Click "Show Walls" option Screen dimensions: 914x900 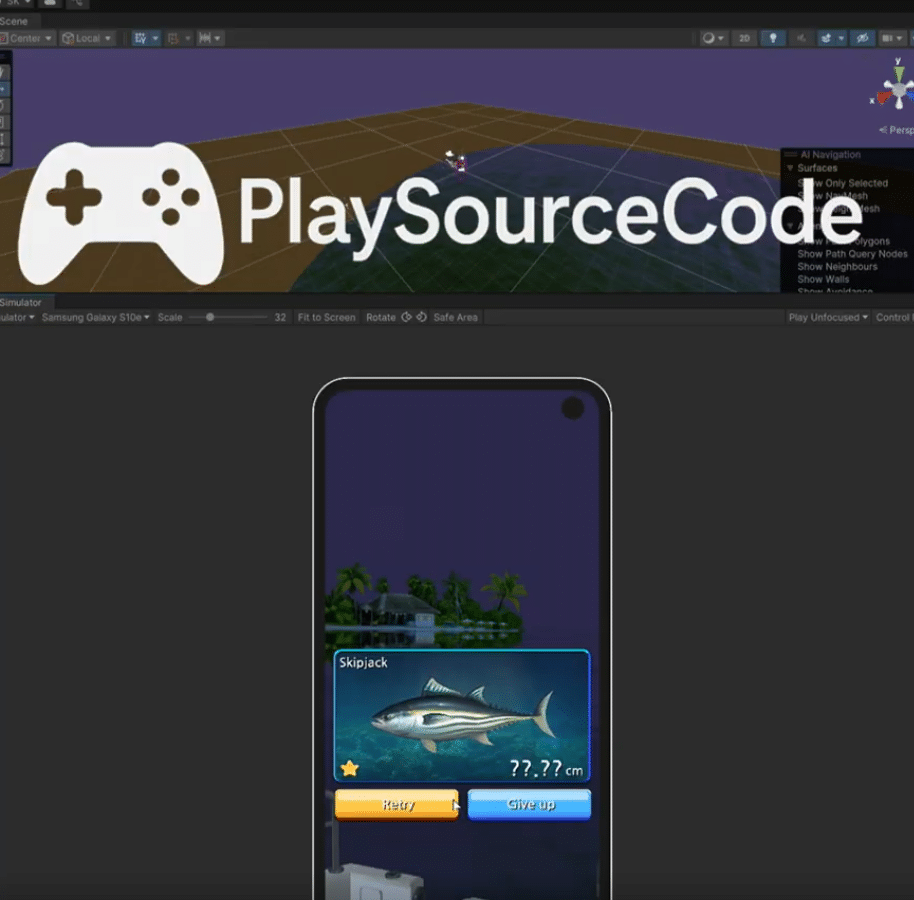[x=823, y=280]
